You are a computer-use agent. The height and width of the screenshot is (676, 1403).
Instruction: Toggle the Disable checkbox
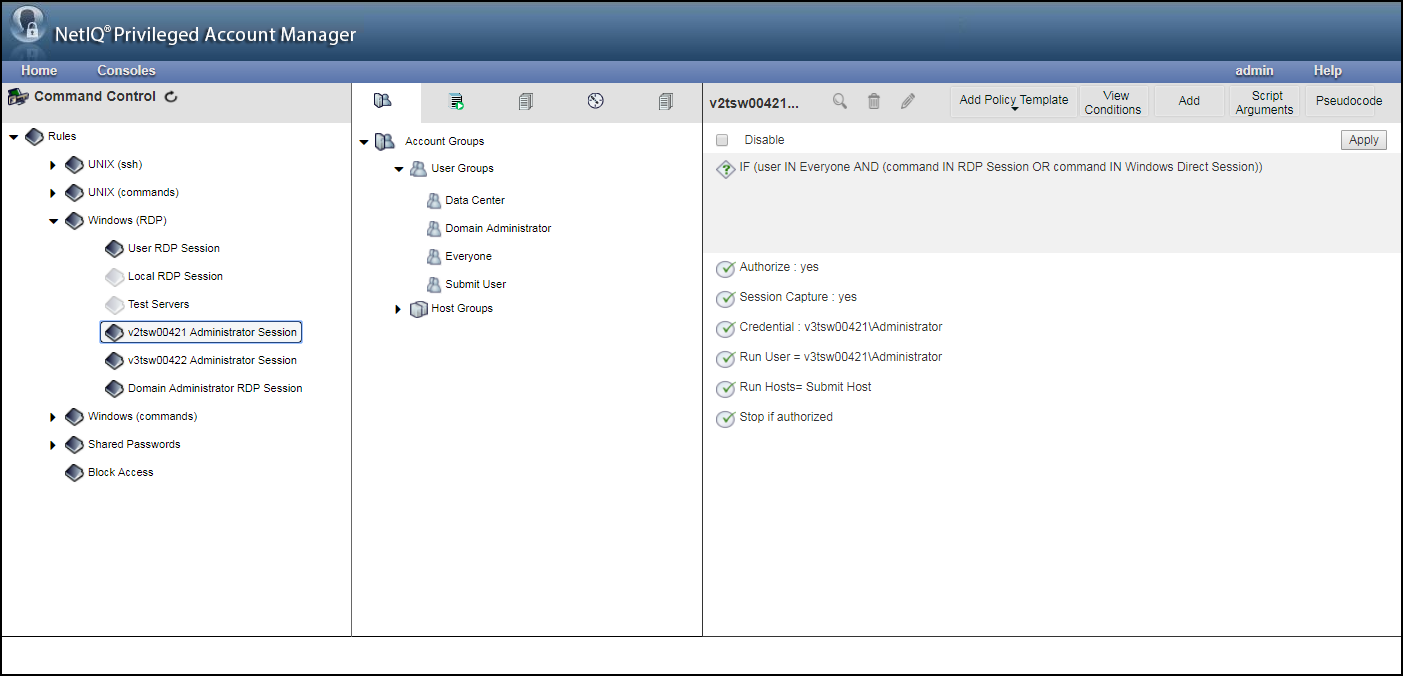(x=722, y=140)
